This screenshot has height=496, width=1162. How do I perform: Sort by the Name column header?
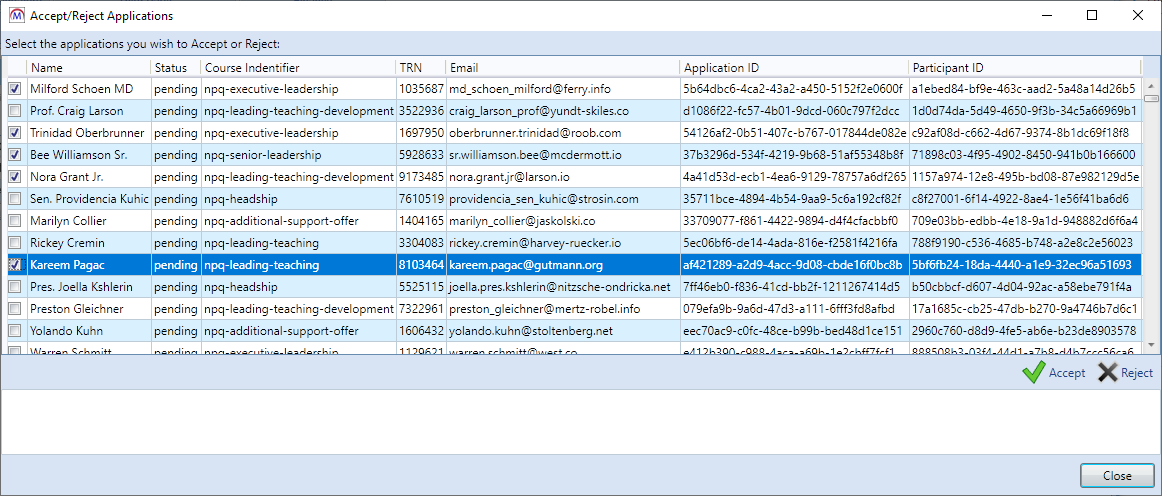pyautogui.click(x=88, y=67)
